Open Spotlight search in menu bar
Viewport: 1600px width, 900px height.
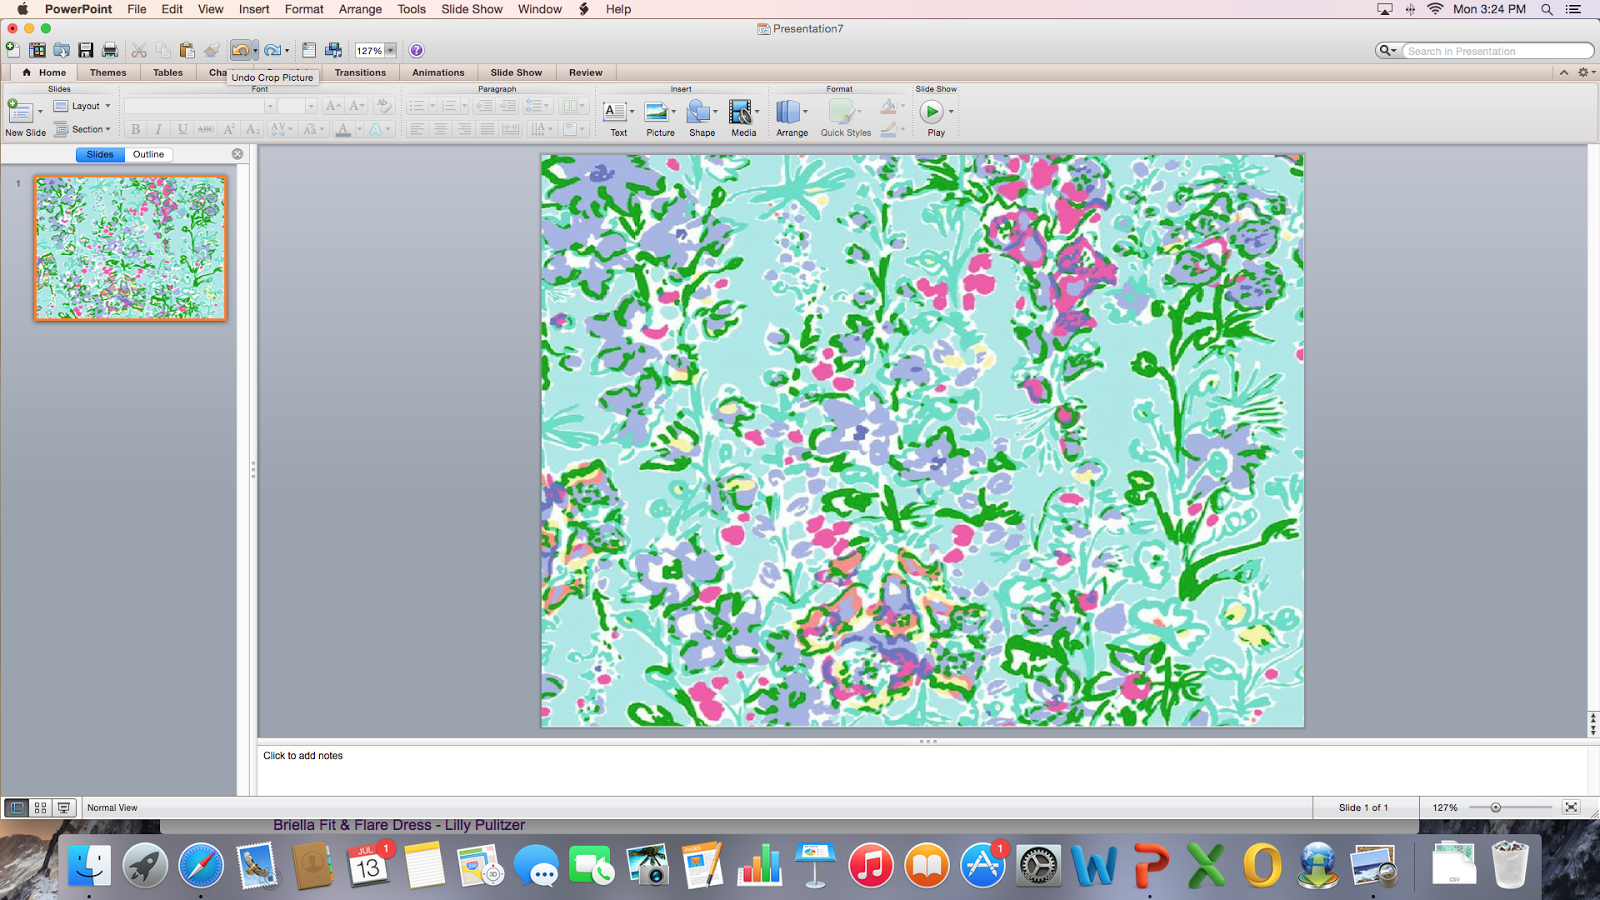(x=1547, y=9)
